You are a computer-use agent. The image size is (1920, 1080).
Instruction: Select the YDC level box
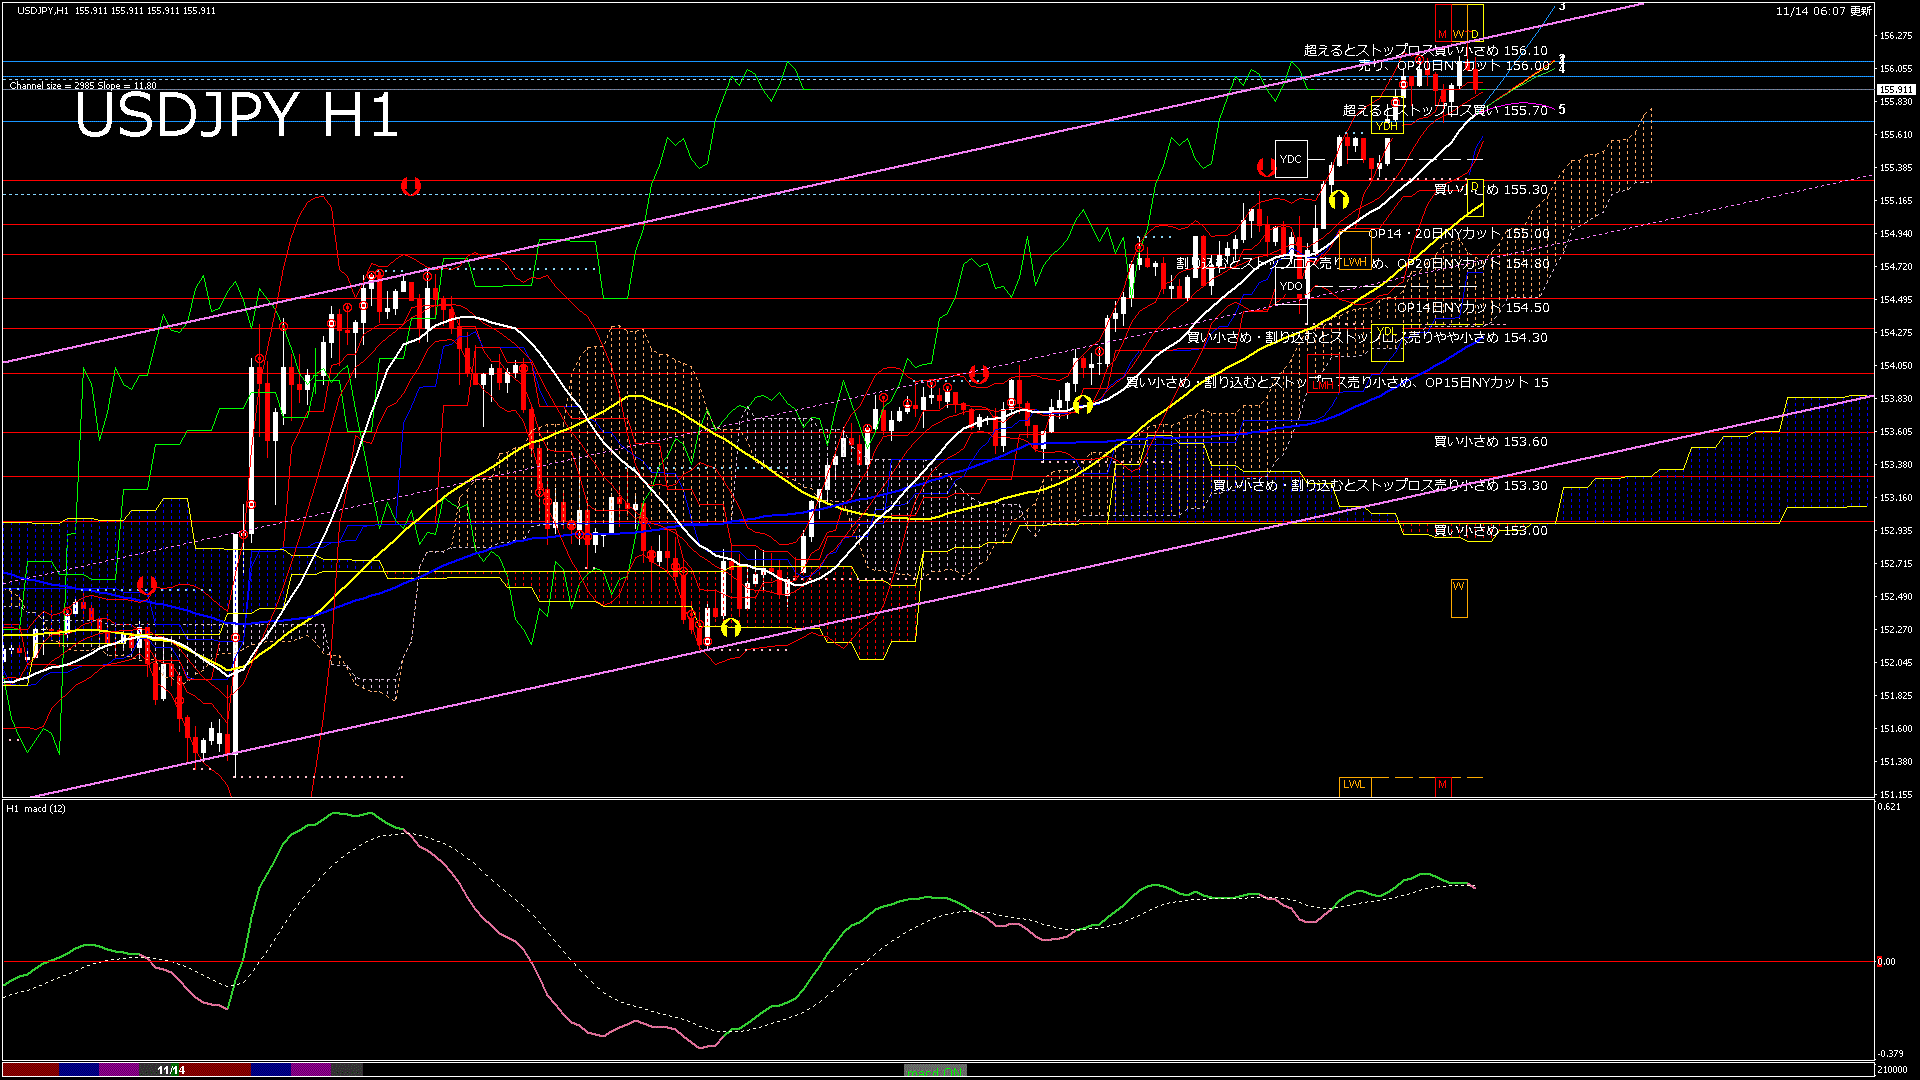pyautogui.click(x=1291, y=159)
